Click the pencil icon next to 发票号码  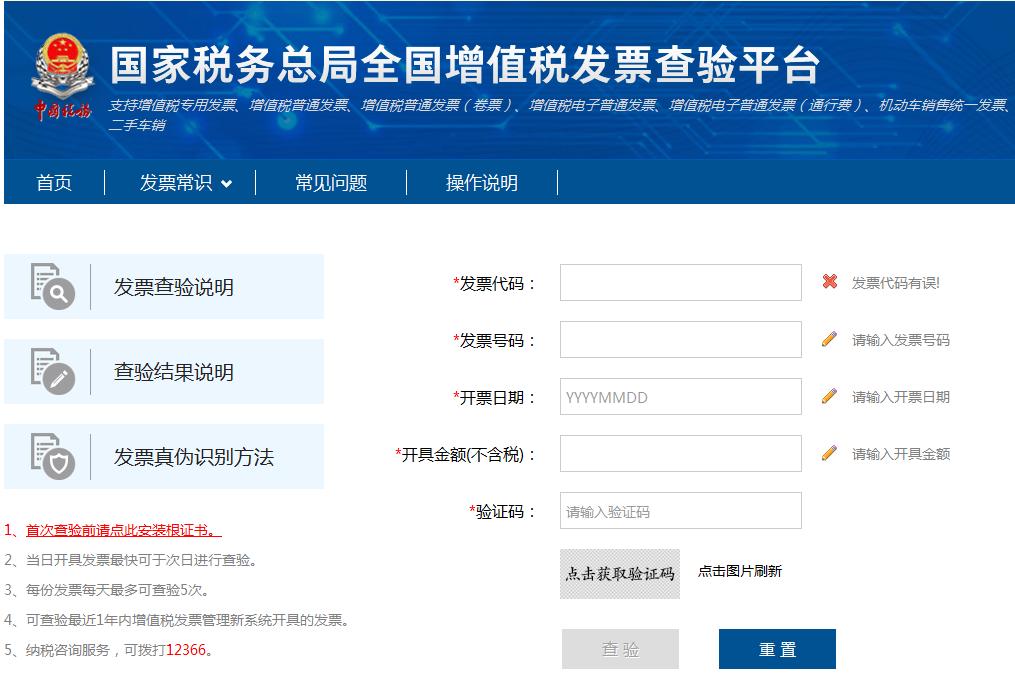coord(830,340)
